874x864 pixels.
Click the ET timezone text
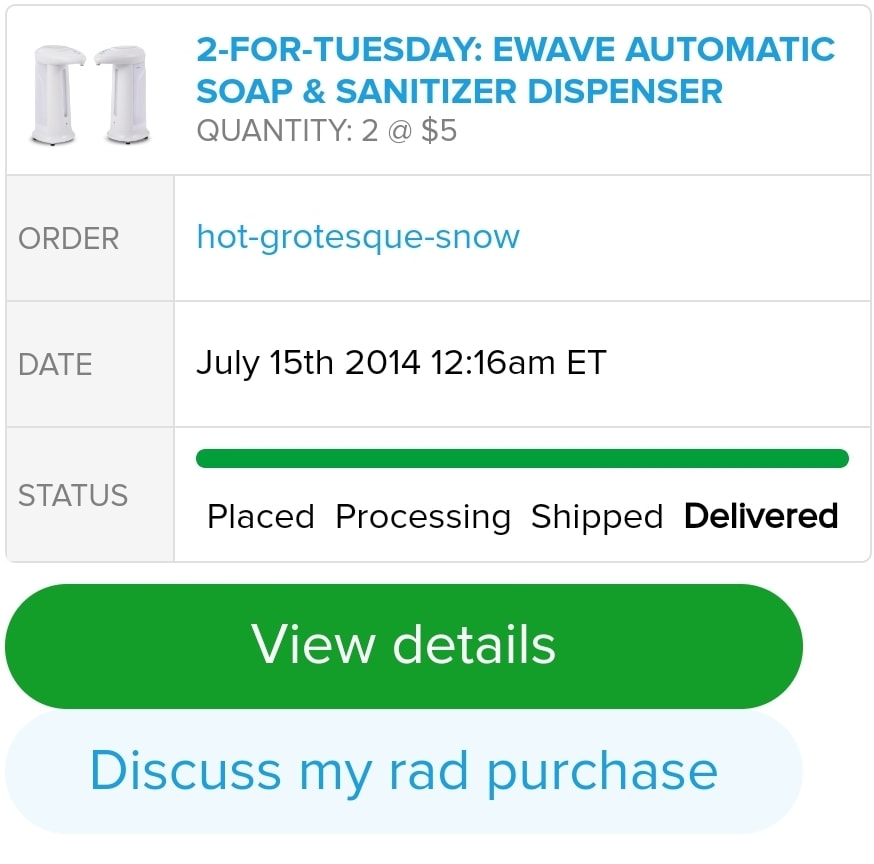point(586,362)
